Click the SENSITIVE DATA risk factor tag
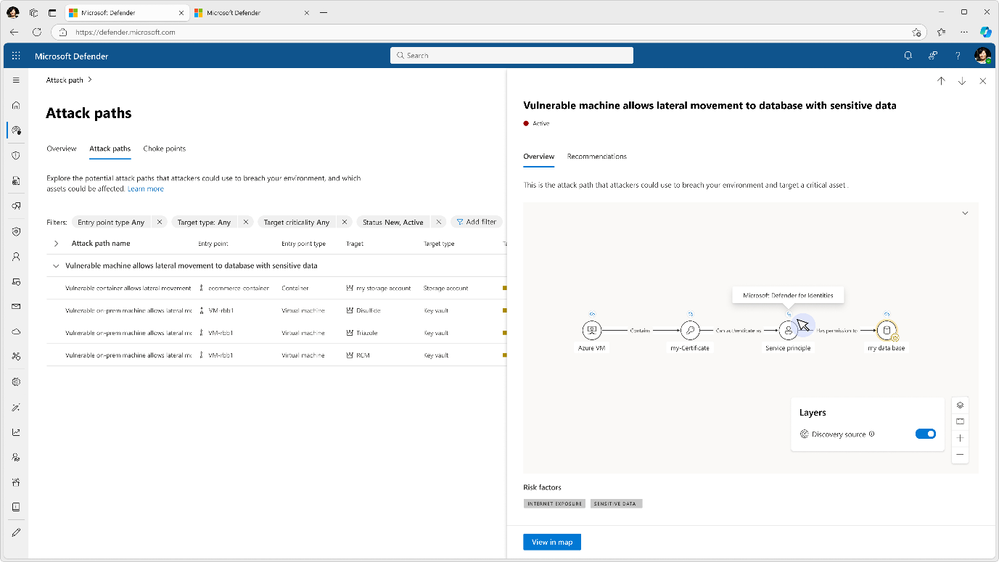999x562 pixels. click(x=615, y=503)
